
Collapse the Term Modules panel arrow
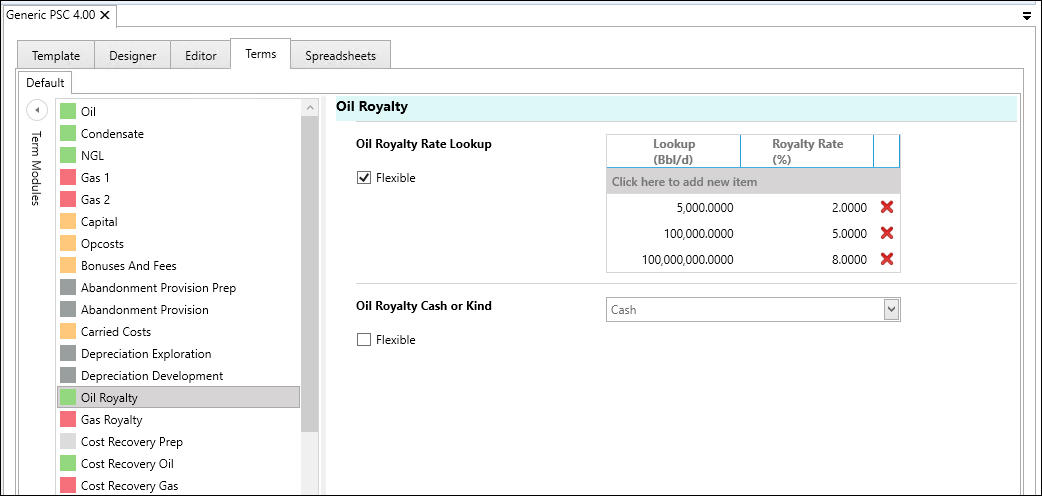[37, 110]
